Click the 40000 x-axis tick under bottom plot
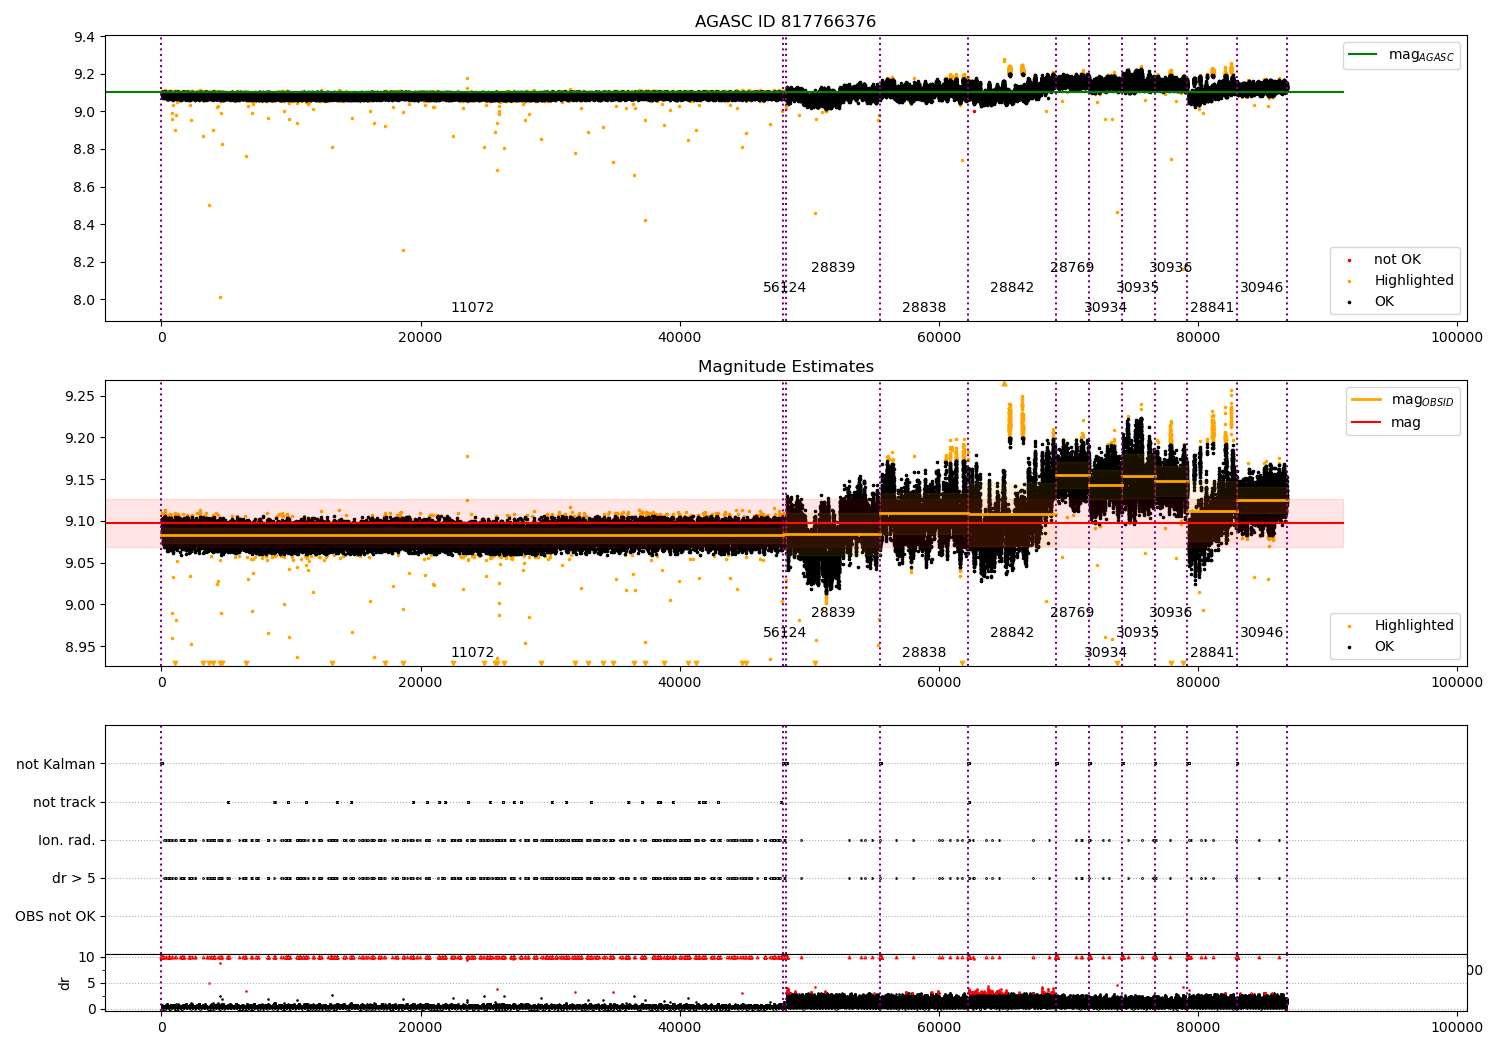The height and width of the screenshot is (1050, 1500). point(680,1027)
